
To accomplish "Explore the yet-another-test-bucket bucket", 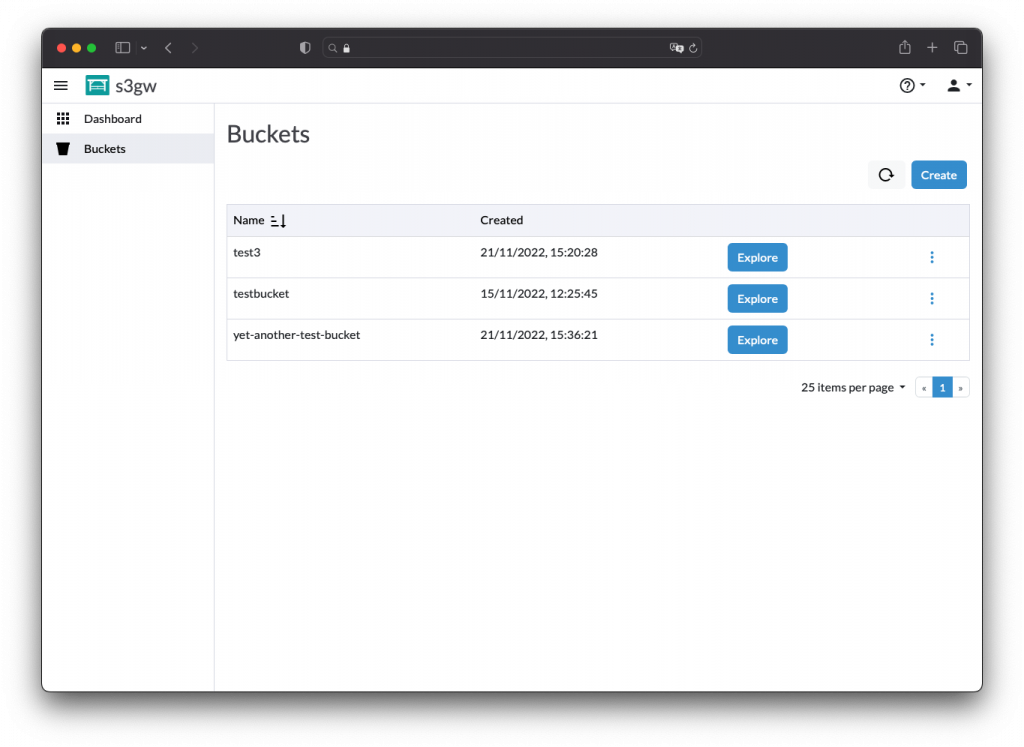I will [x=757, y=340].
